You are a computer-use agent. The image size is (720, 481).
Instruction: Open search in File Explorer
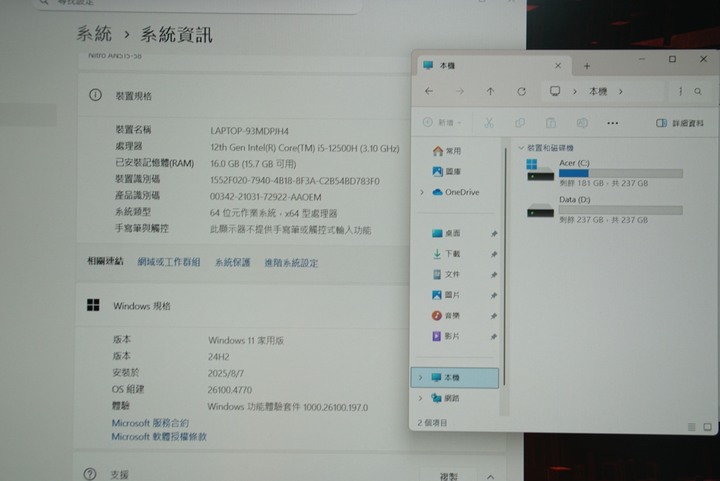(698, 91)
